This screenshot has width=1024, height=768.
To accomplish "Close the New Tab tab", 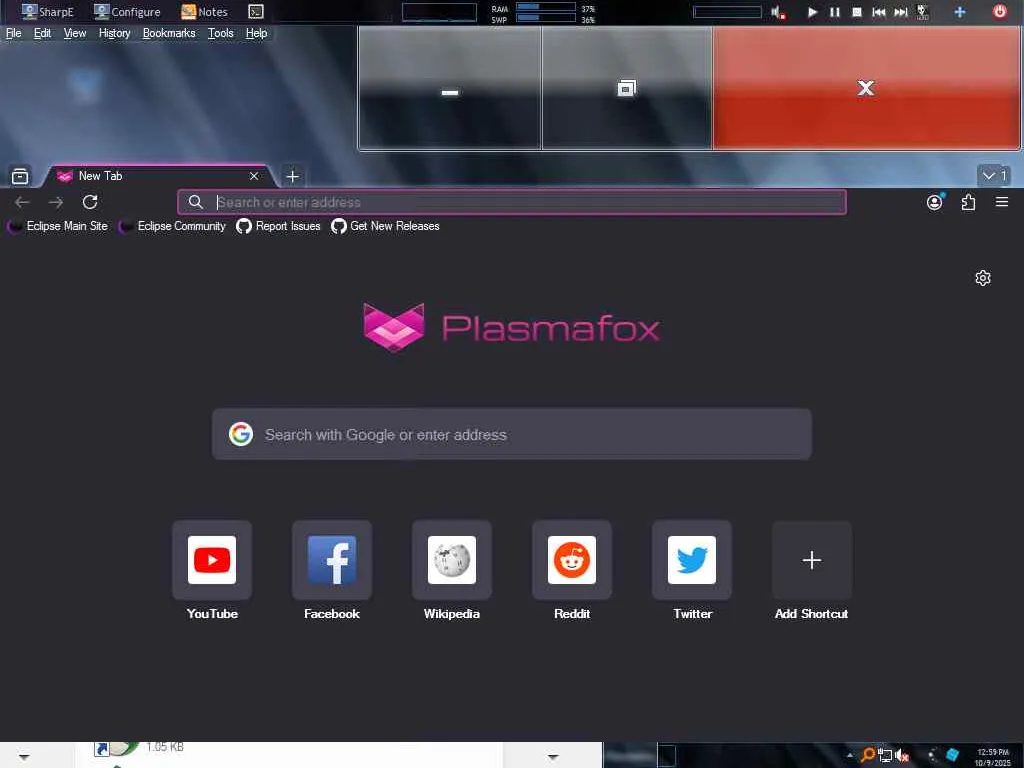I will (x=254, y=176).
